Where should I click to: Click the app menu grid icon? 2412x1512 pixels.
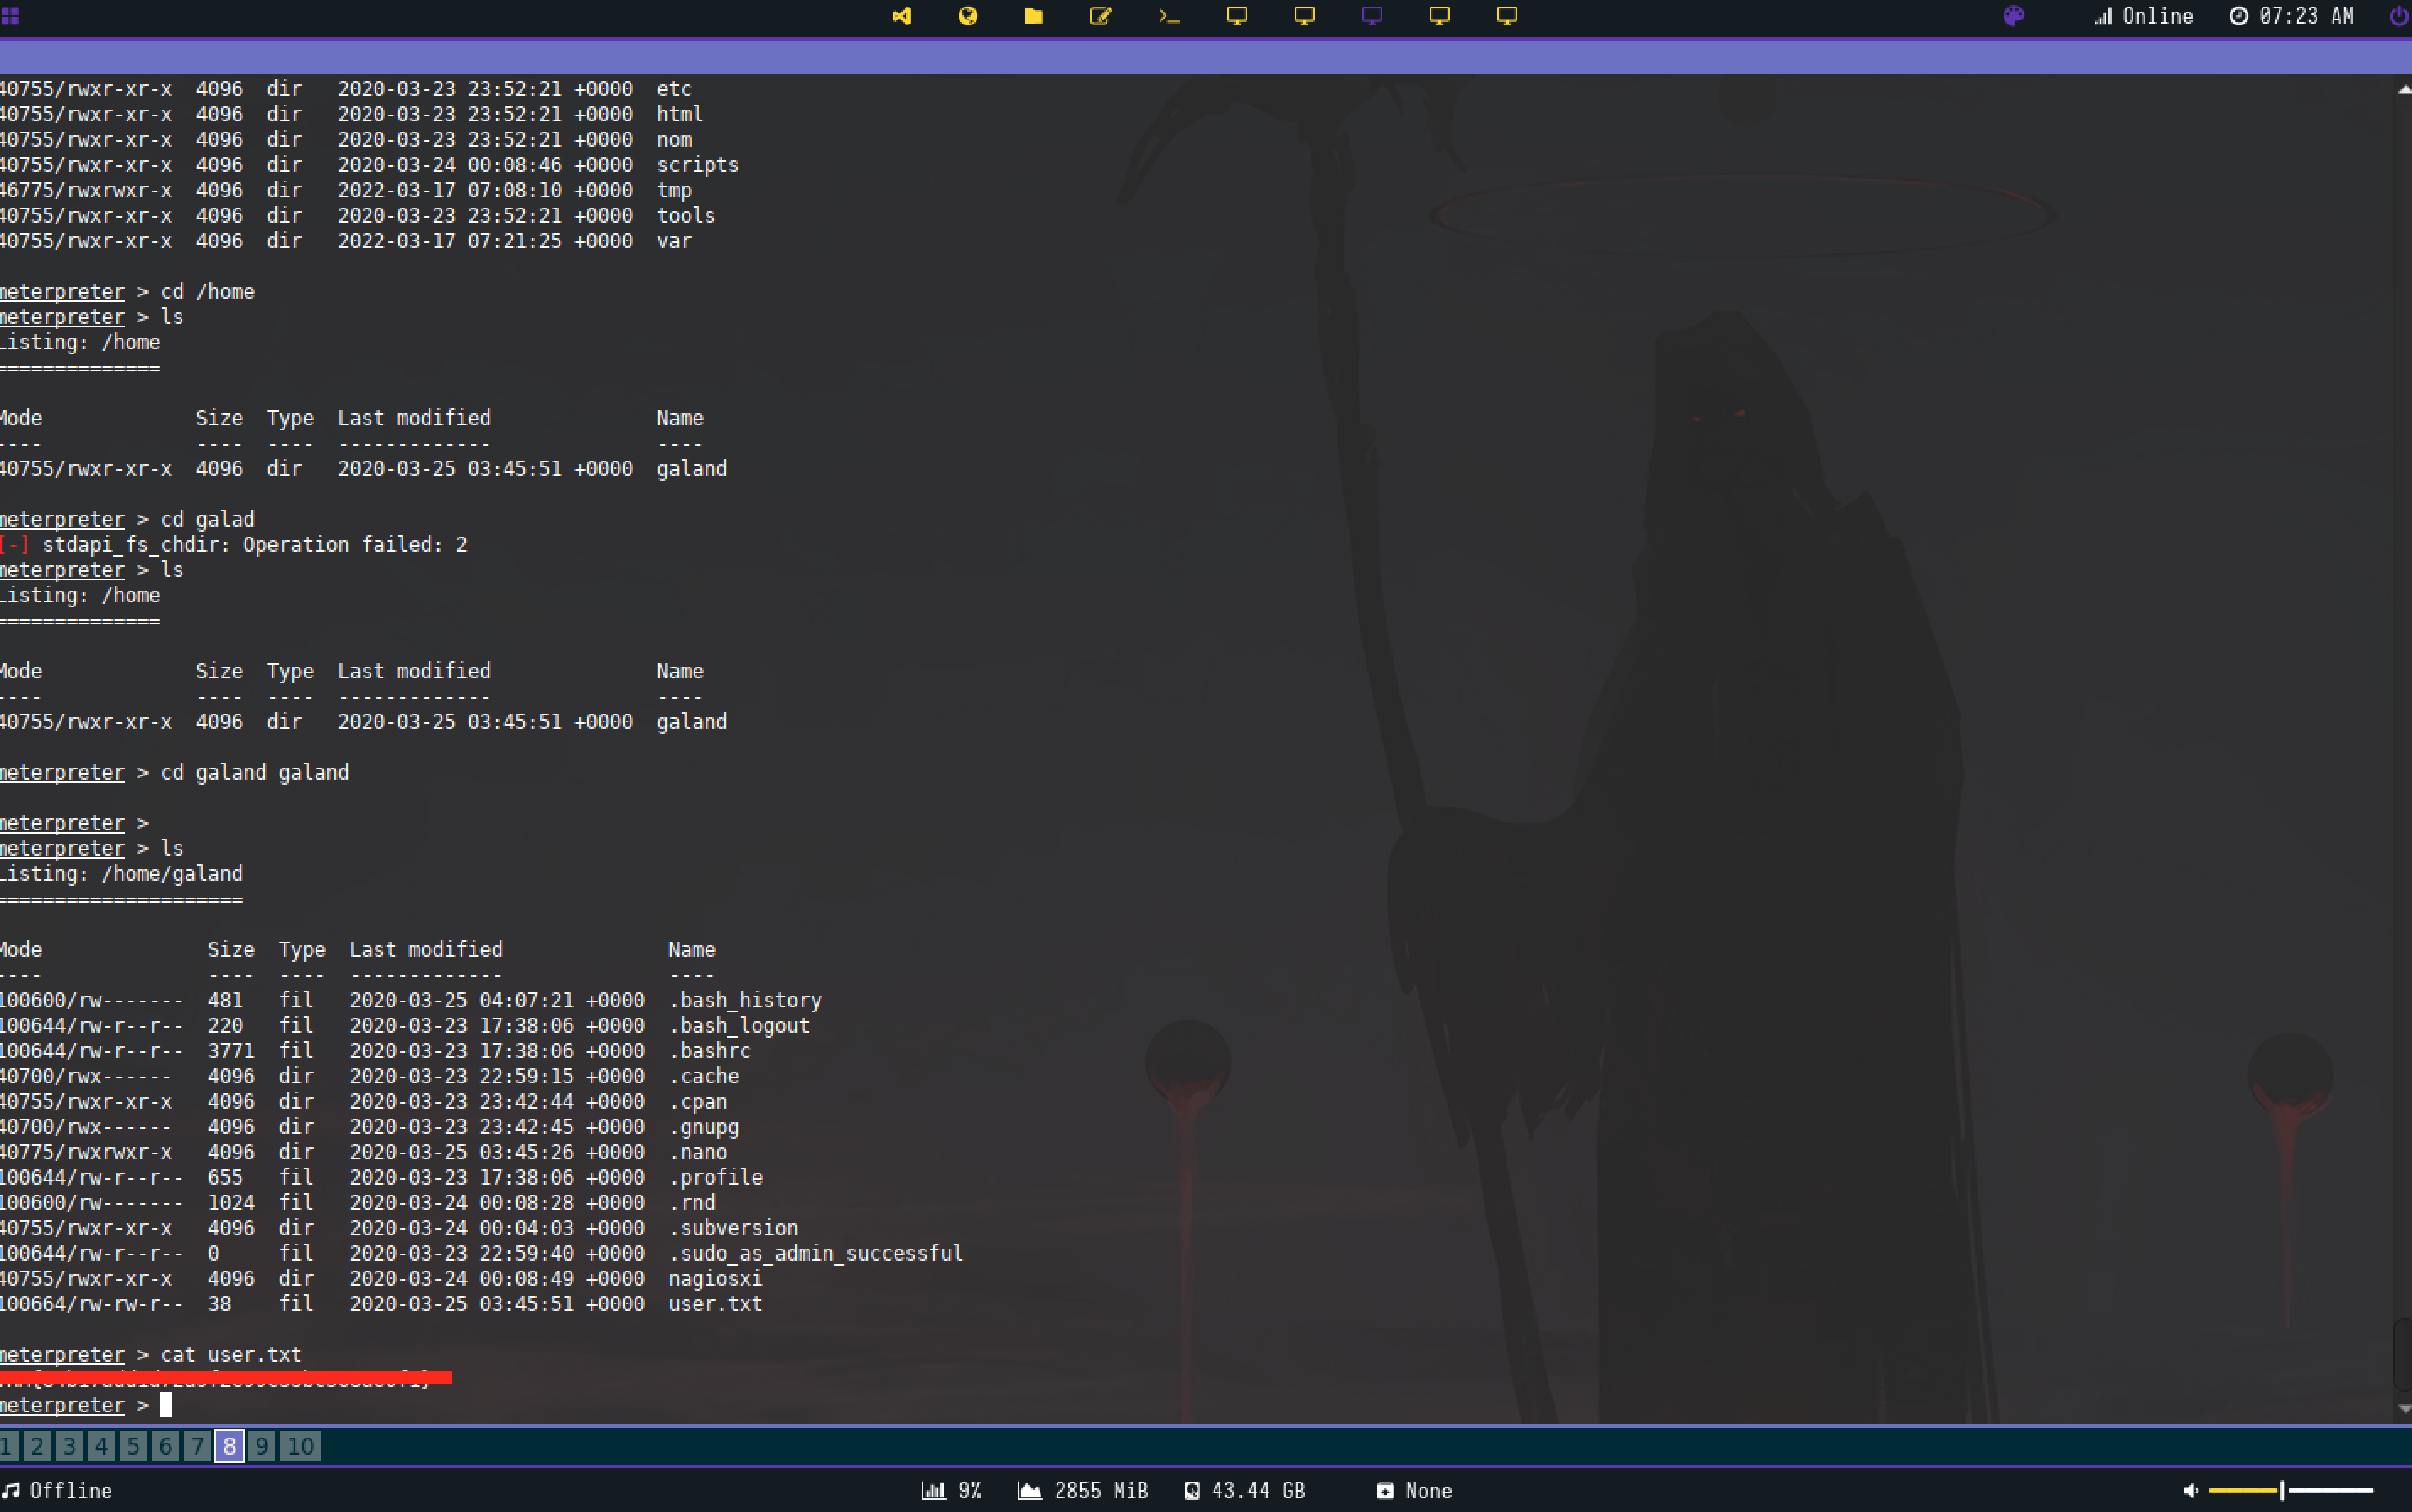10,16
